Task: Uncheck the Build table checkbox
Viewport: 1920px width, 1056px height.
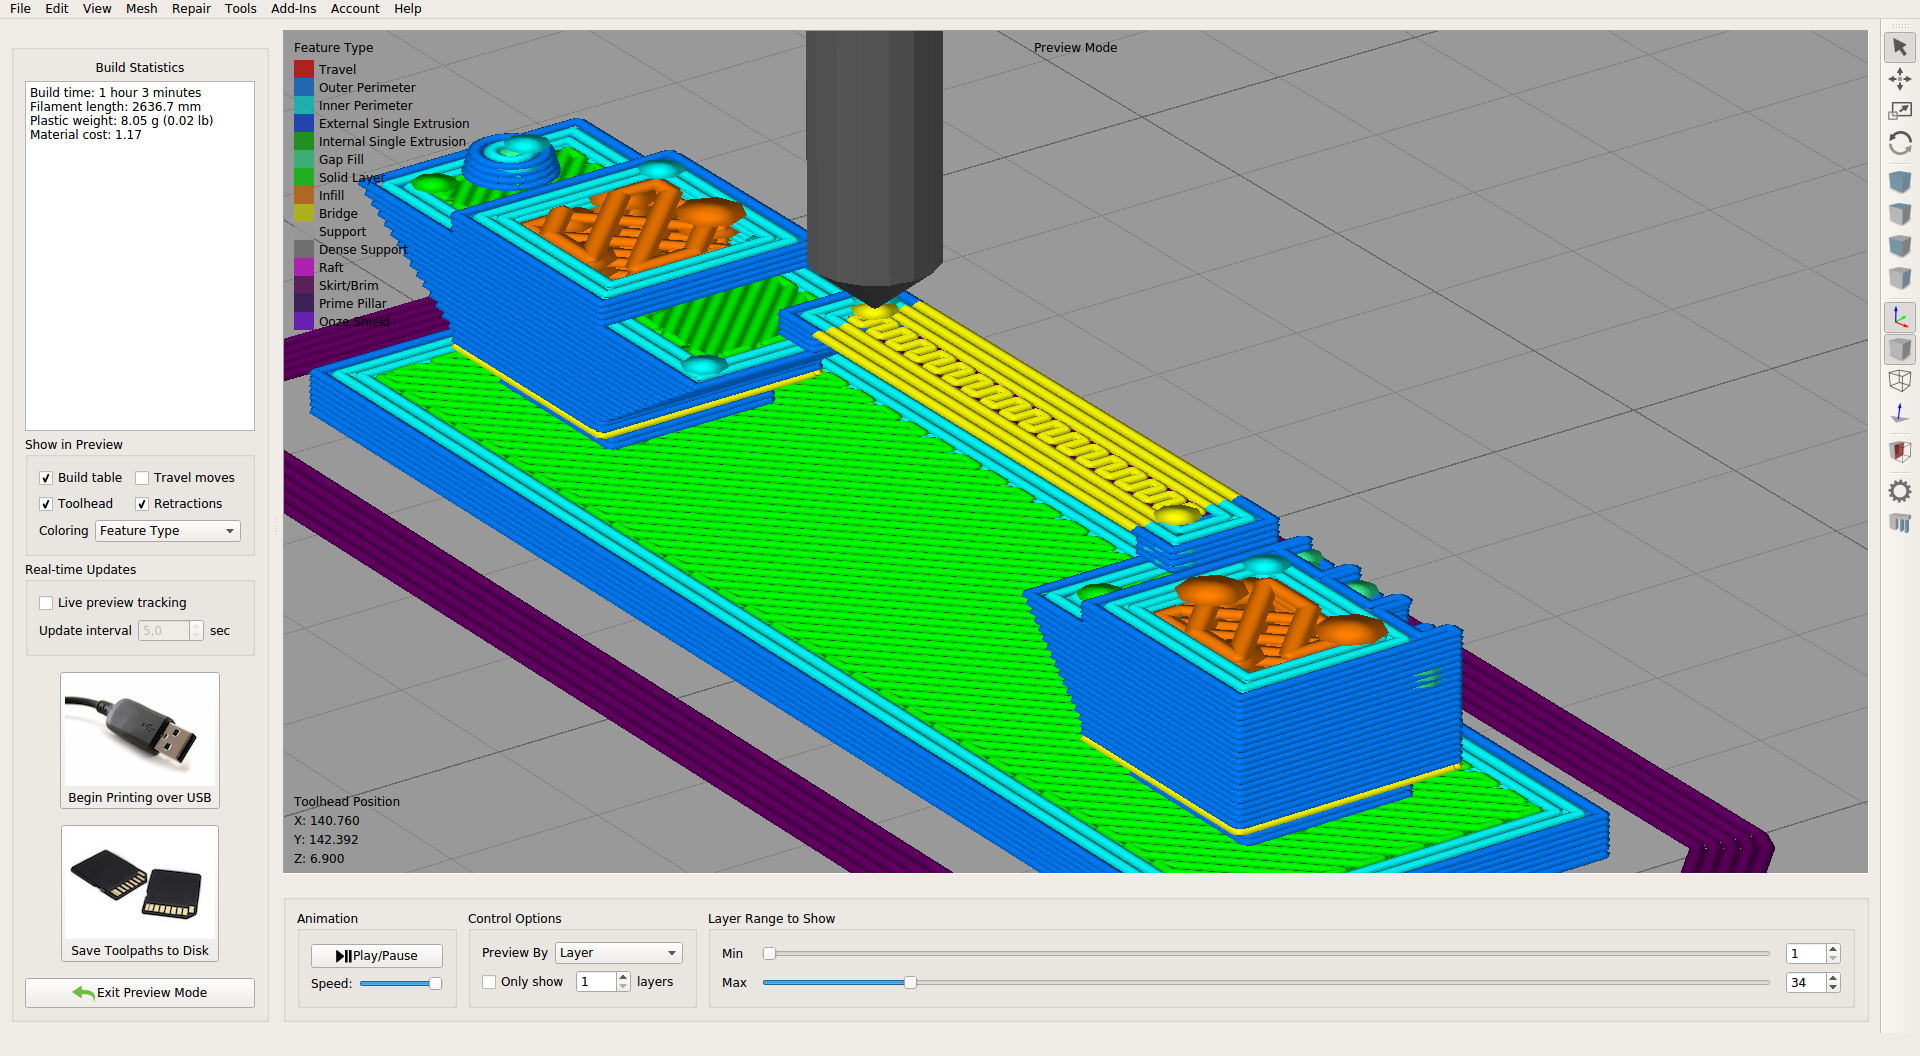Action: coord(46,478)
